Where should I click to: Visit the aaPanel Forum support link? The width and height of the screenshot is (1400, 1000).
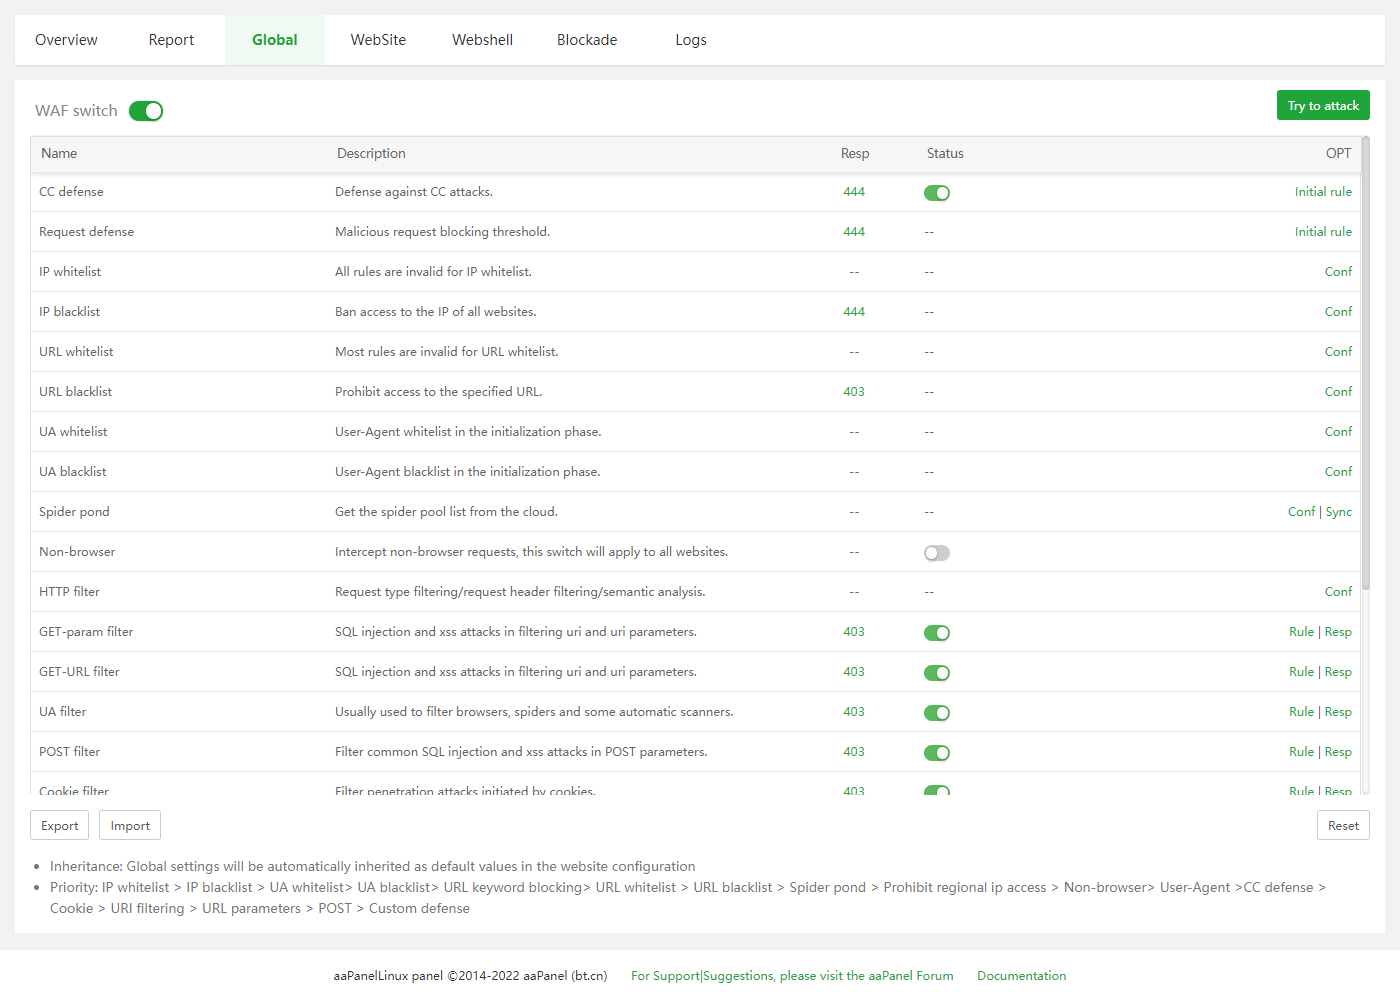[792, 976]
